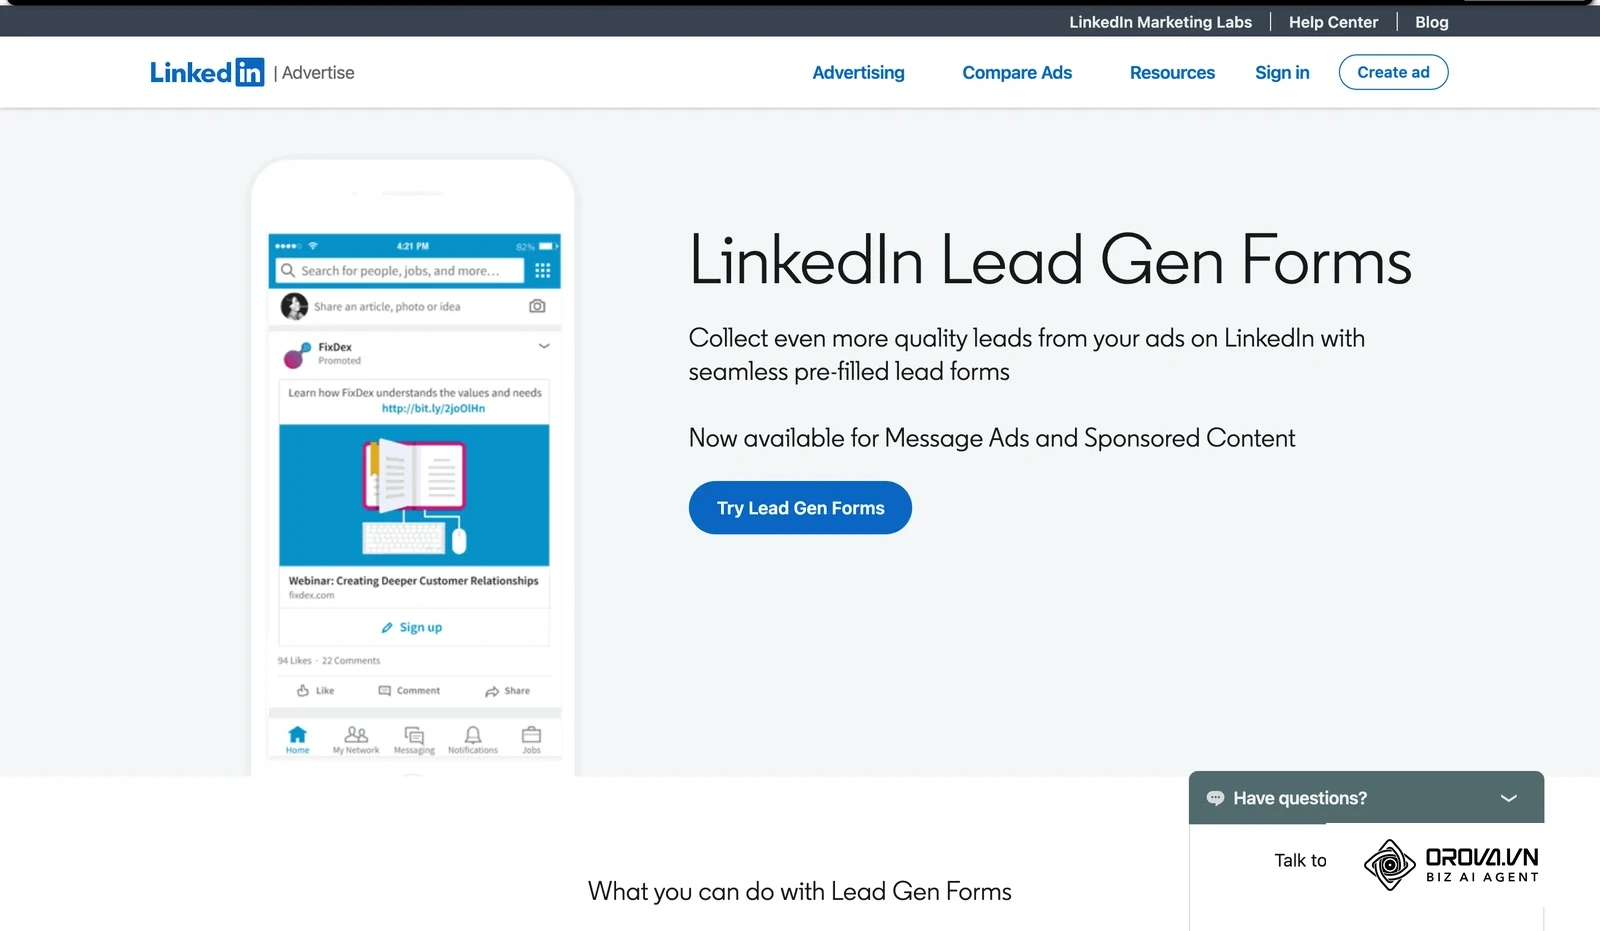
Task: Open the grid apps icon in phone mockup
Action: [x=543, y=271]
